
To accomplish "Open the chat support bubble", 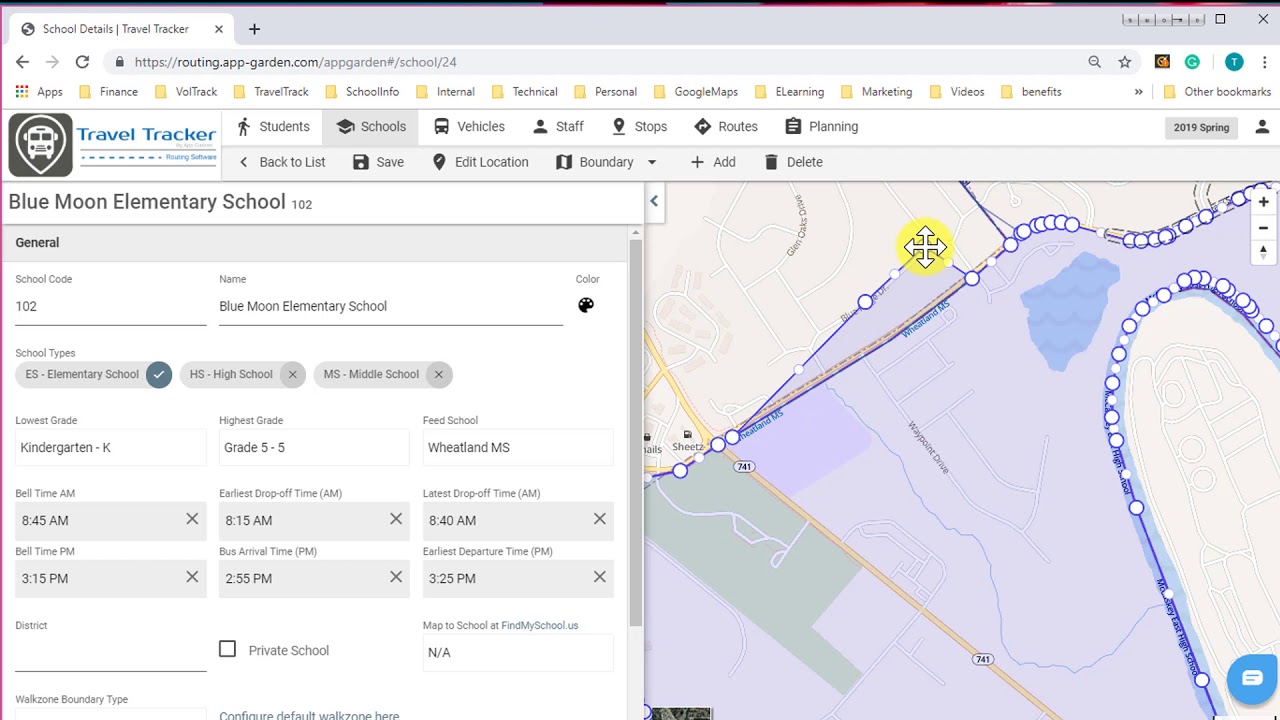I will (x=1252, y=679).
